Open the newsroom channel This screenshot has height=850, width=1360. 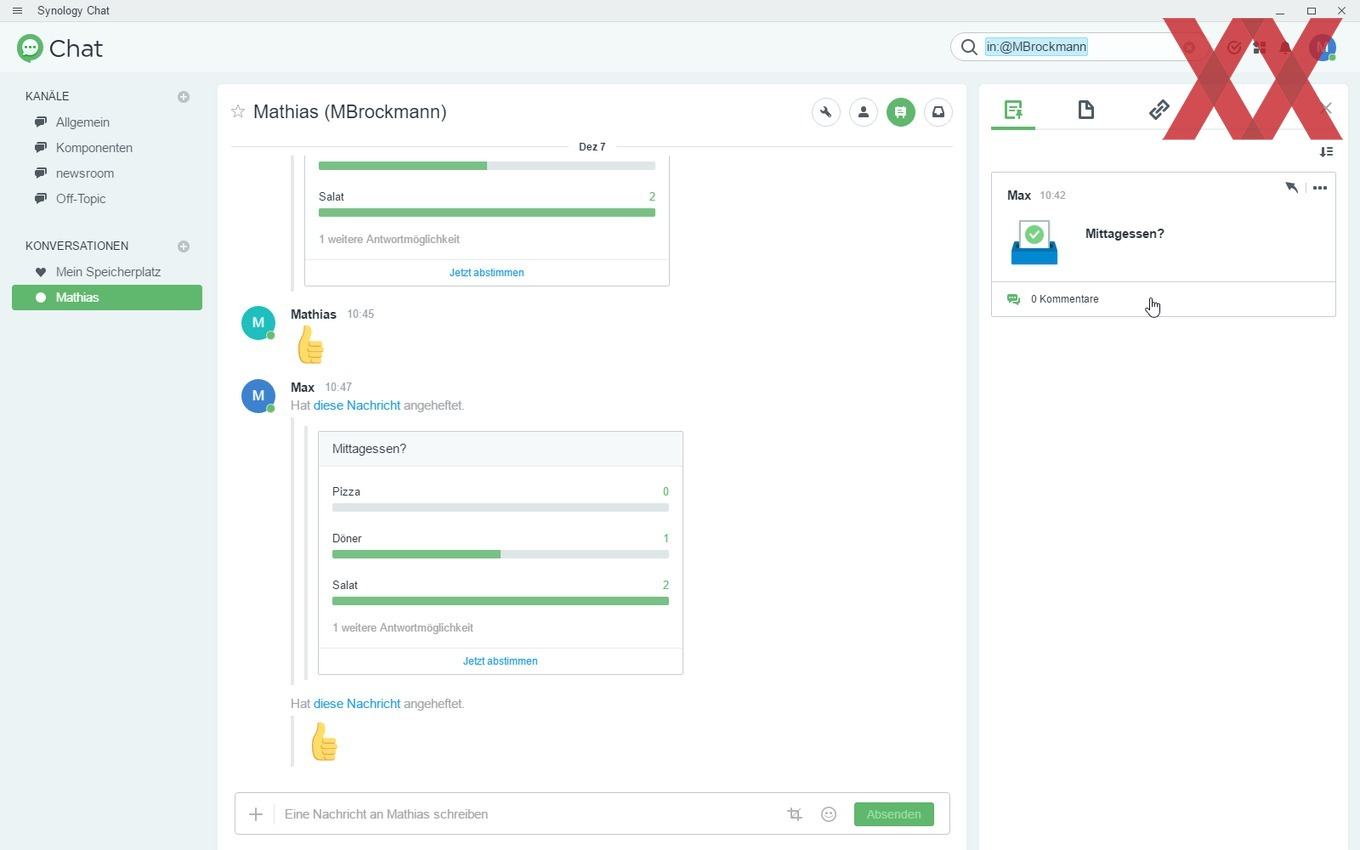(x=85, y=173)
